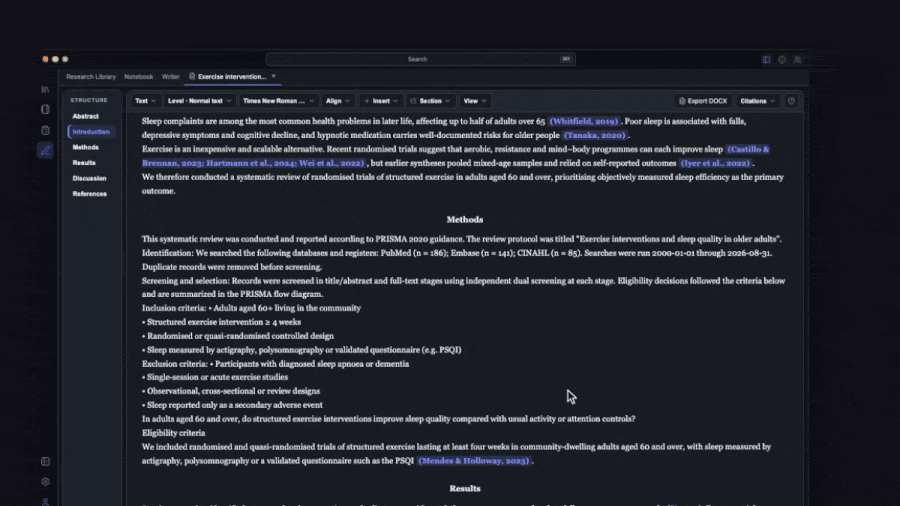900x506 pixels.
Task: Click the circular info icon in title bar
Action: coord(782,59)
